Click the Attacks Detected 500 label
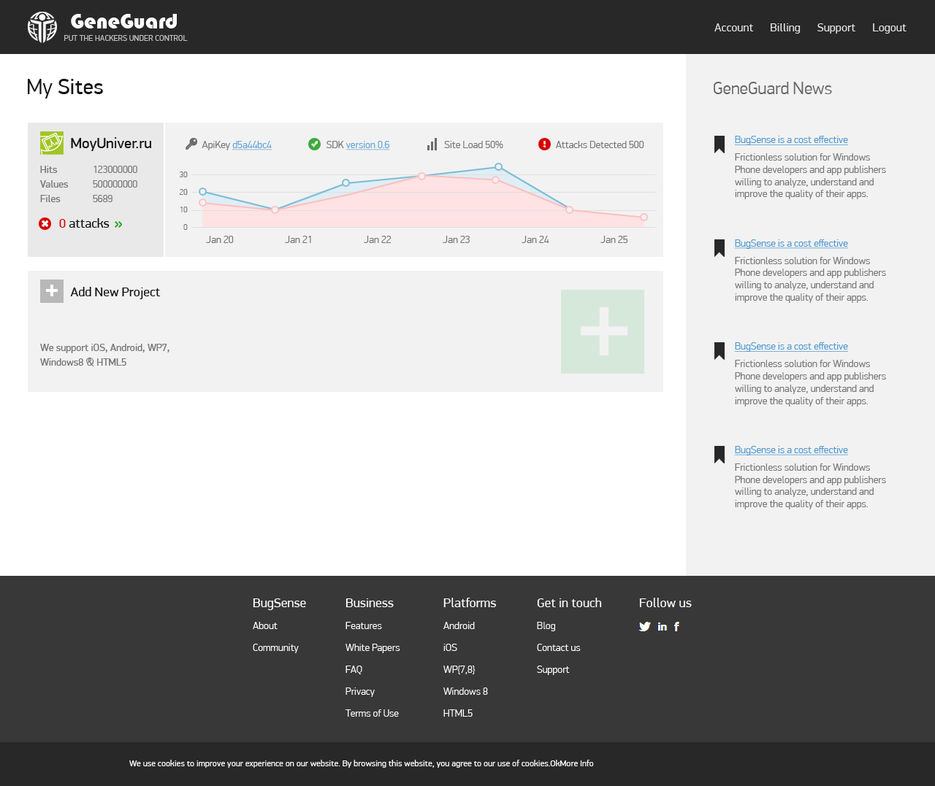This screenshot has width=935, height=786. 599,144
